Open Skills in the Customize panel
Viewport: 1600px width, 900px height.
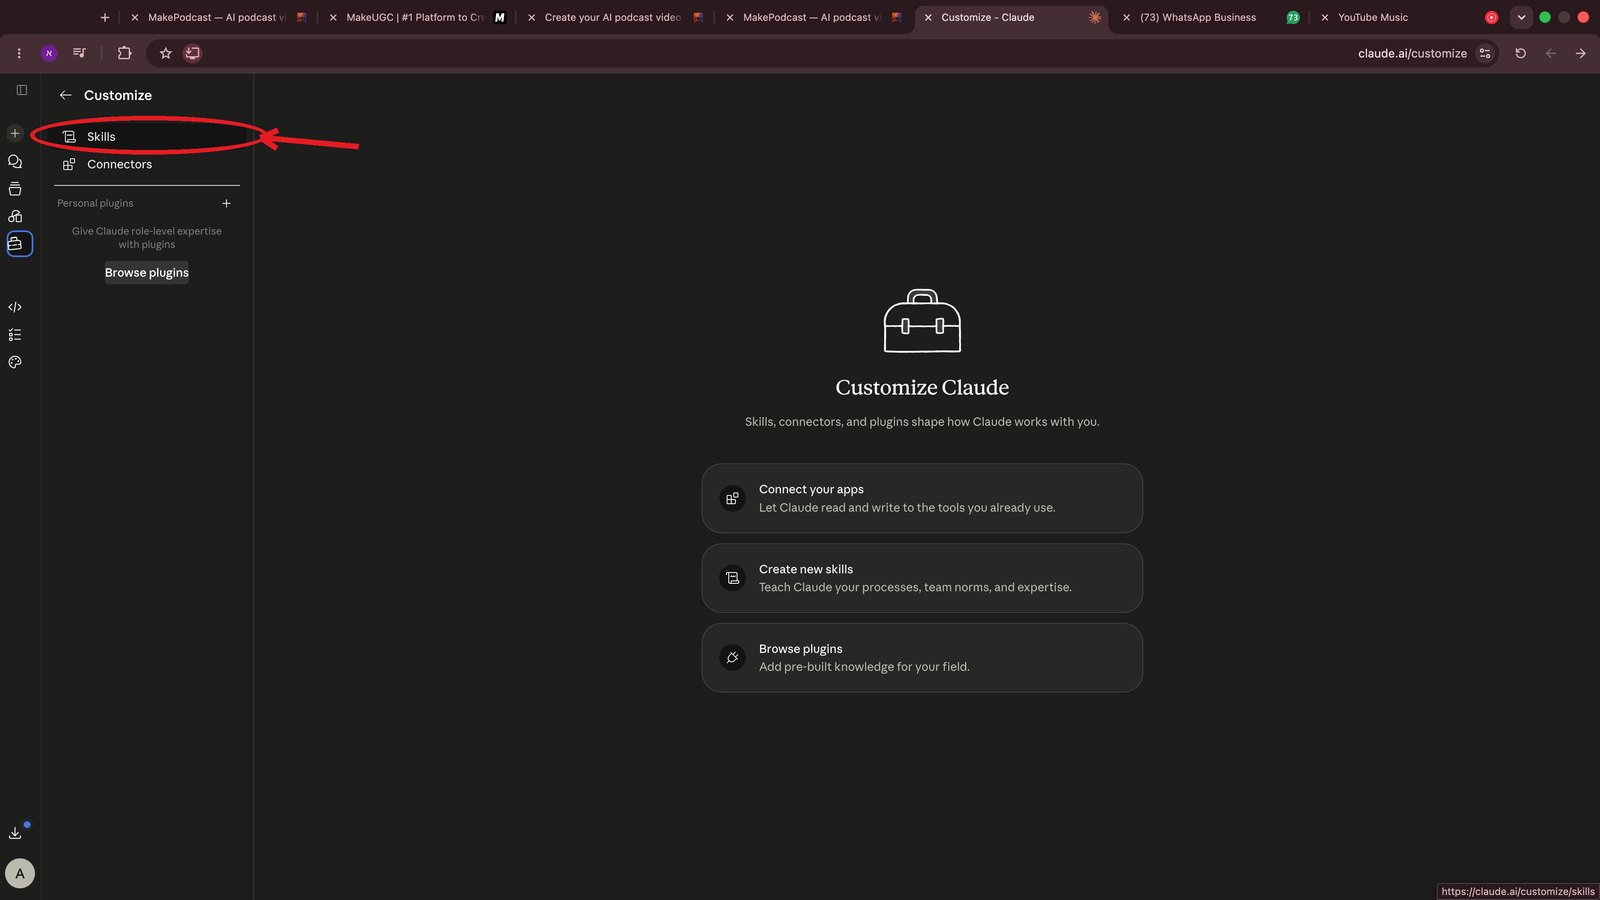click(147, 136)
